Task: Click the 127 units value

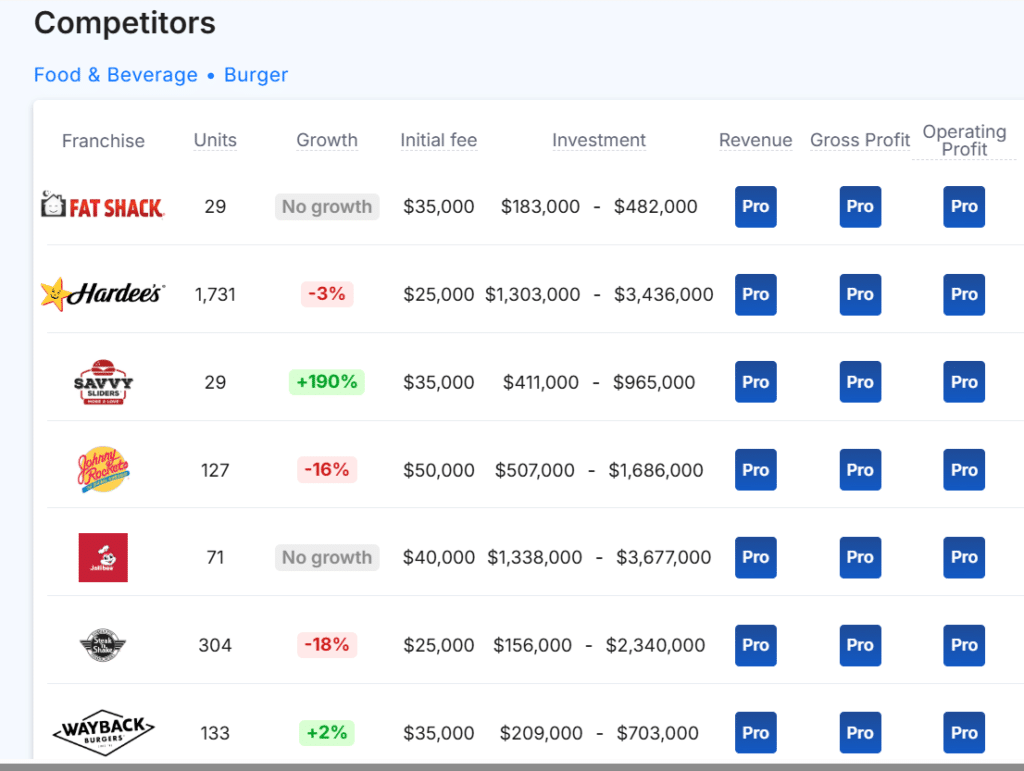Action: pyautogui.click(x=215, y=470)
